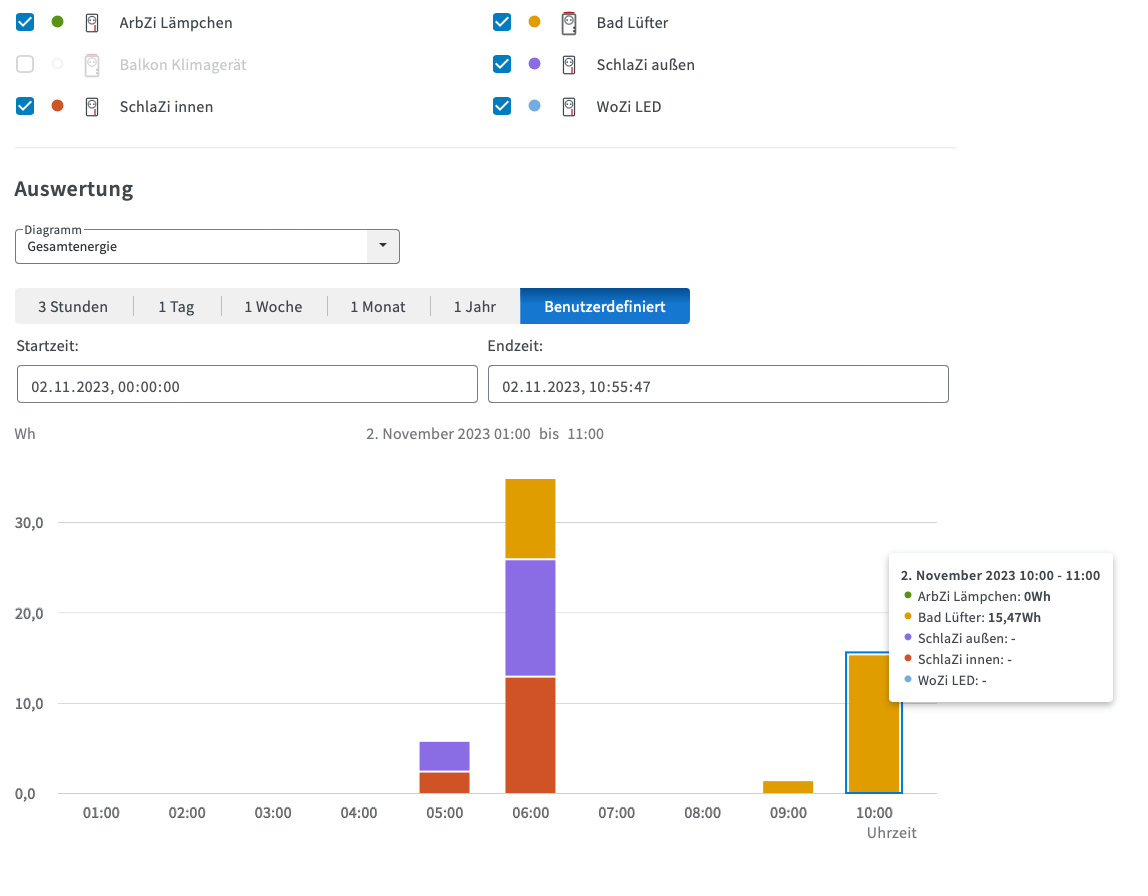Click the ArbZi Lämpchen smart plug icon
The image size is (1148, 896).
click(x=92, y=22)
